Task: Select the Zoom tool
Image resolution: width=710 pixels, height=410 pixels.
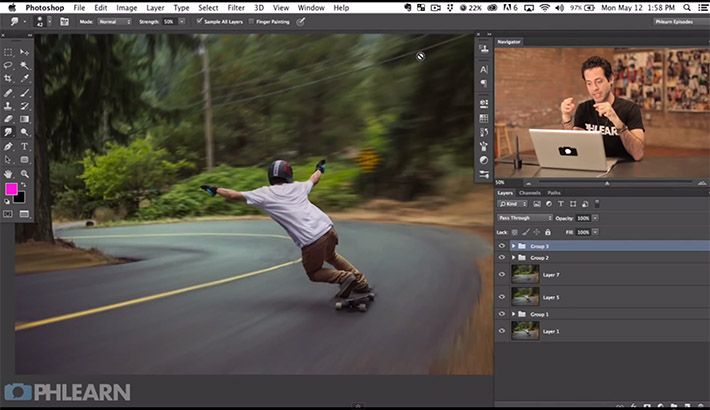Action: (24, 174)
